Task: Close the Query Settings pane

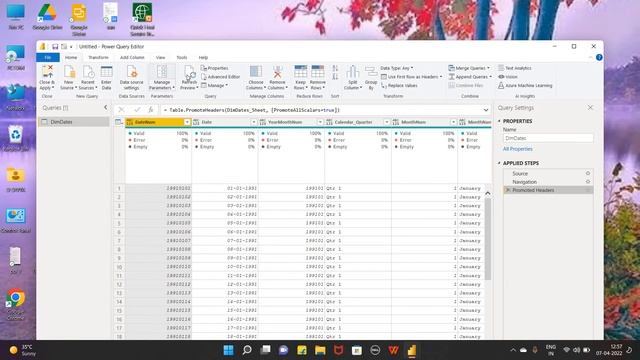Action: pos(590,108)
